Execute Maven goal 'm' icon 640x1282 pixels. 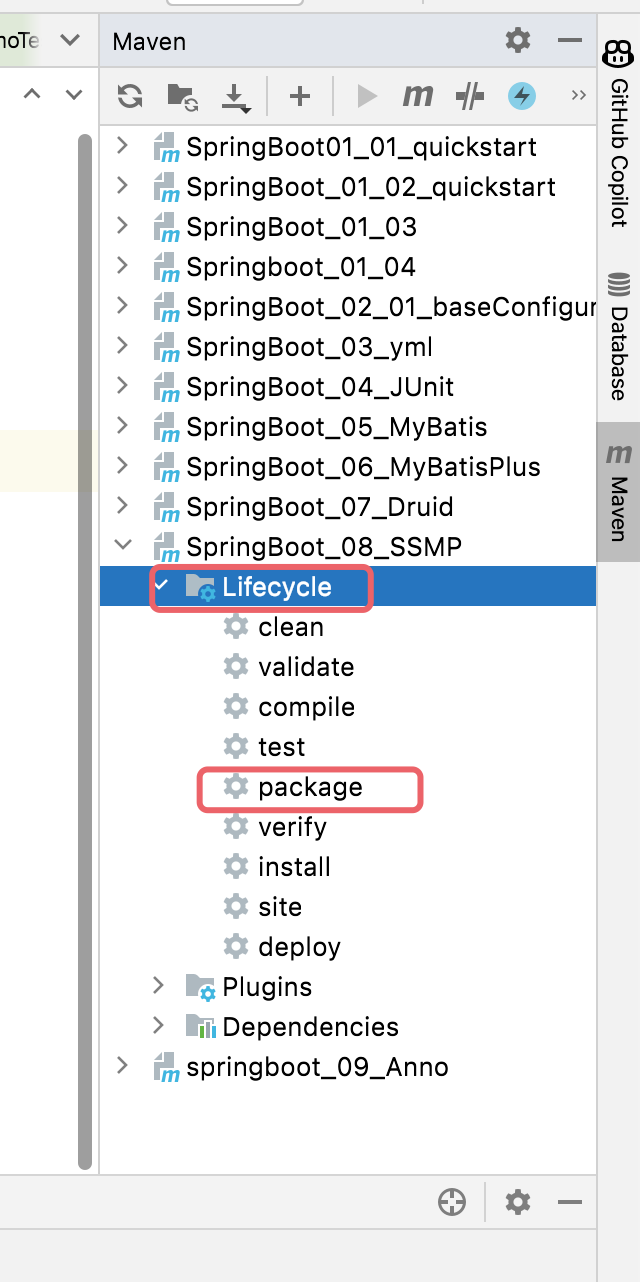418,96
